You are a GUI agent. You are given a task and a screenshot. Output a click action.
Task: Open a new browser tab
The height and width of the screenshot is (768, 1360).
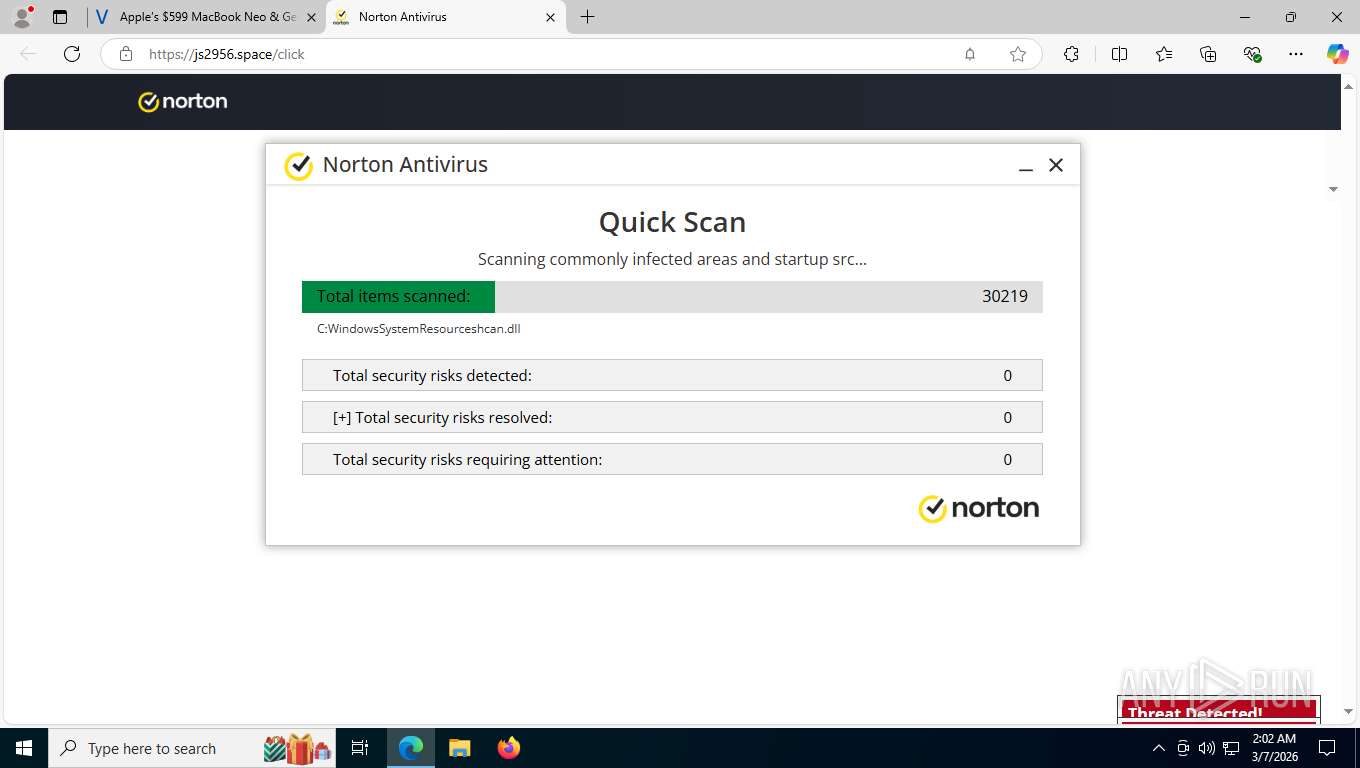click(587, 17)
